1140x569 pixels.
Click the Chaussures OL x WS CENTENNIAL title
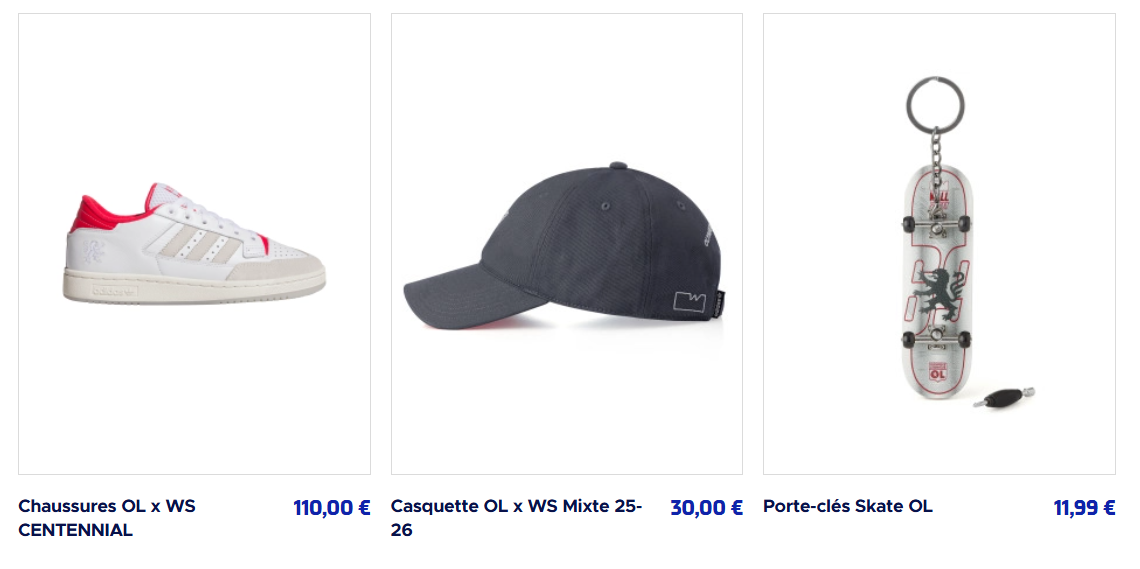coord(107,518)
